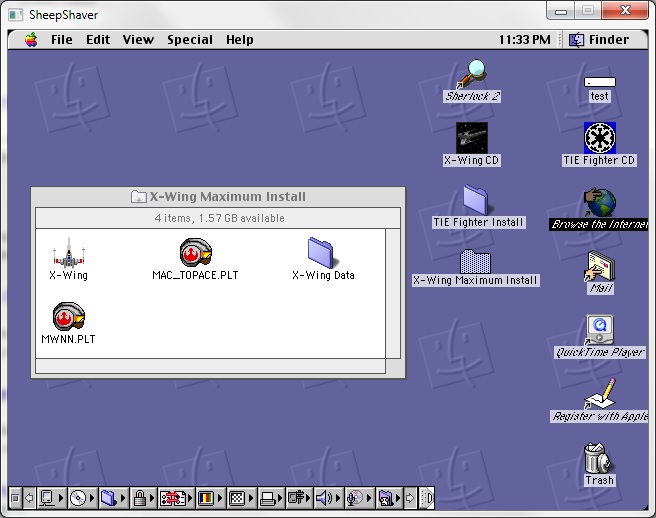Select the Trash icon

599,464
